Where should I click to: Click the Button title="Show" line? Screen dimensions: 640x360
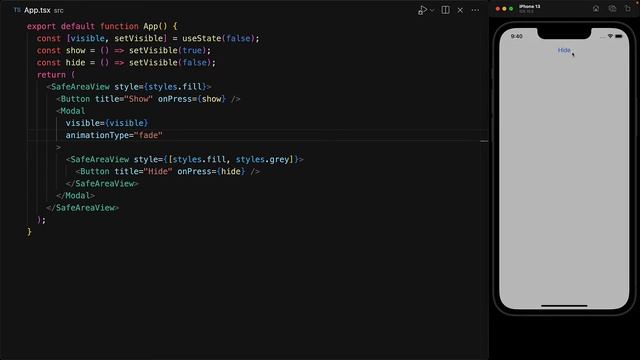click(148, 99)
